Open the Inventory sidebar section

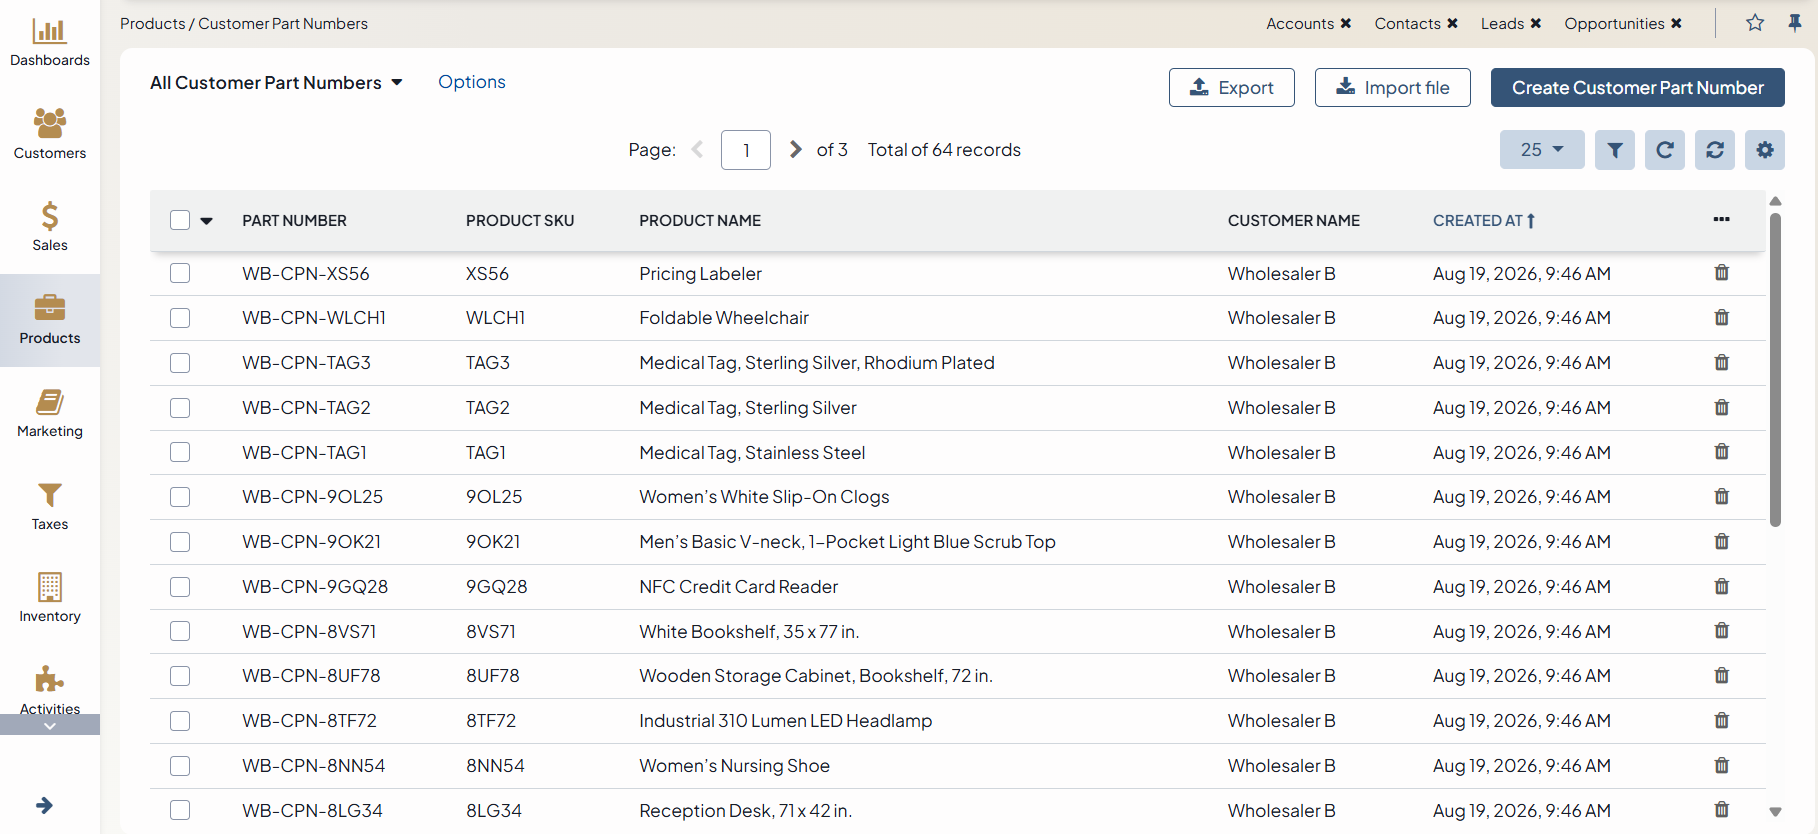click(50, 598)
